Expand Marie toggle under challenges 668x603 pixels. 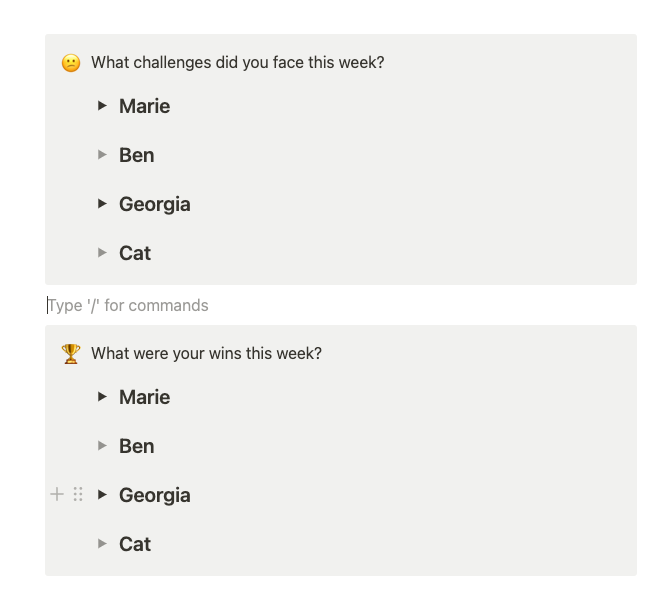(x=102, y=105)
